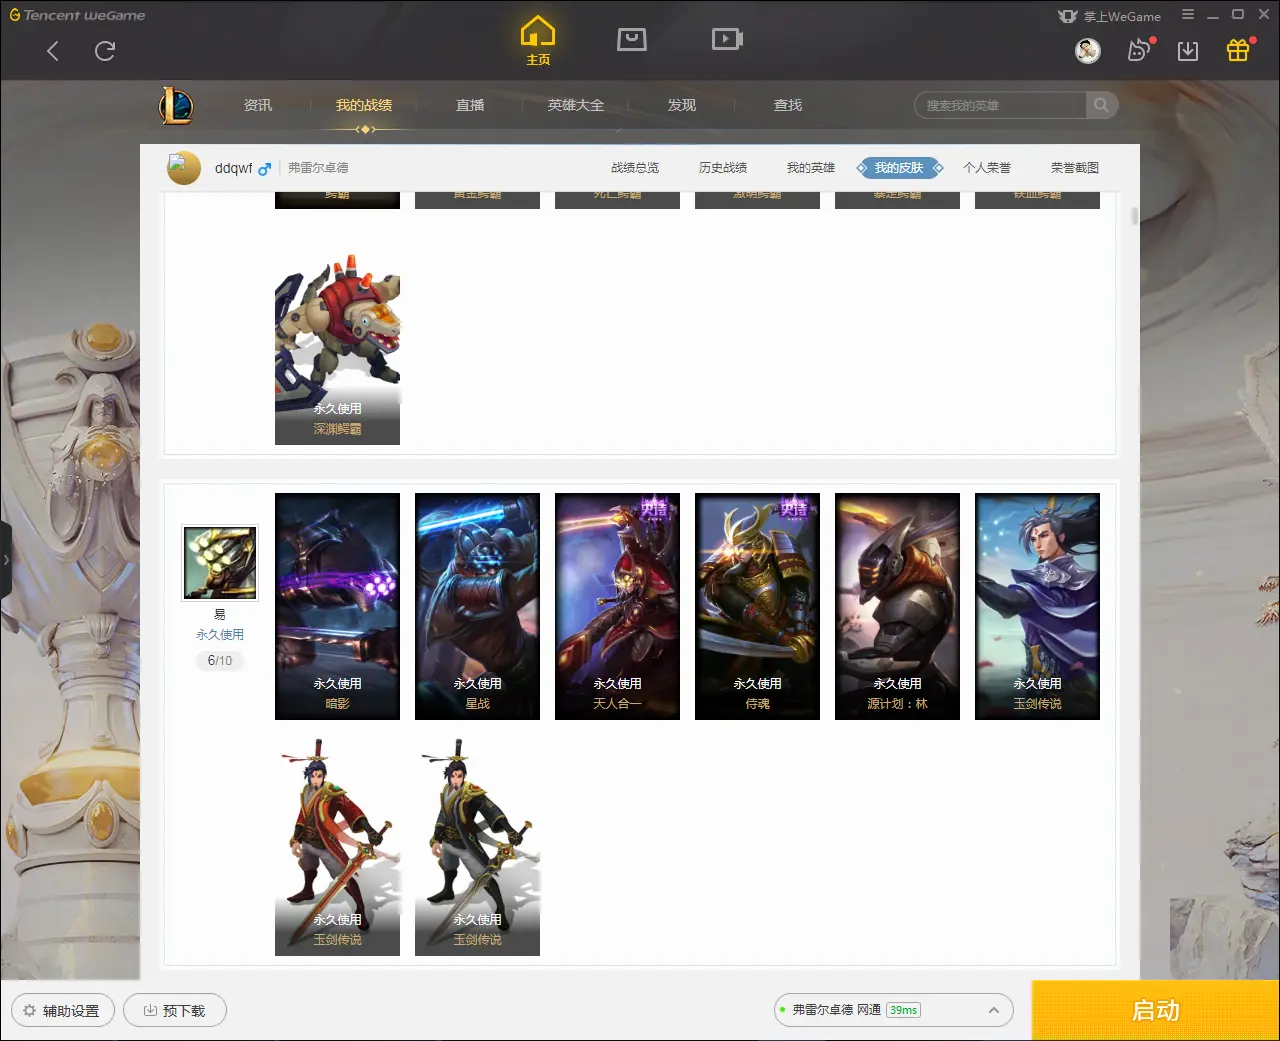Open the store inbox icon in the top bar
The height and width of the screenshot is (1041, 1280).
[x=632, y=39]
